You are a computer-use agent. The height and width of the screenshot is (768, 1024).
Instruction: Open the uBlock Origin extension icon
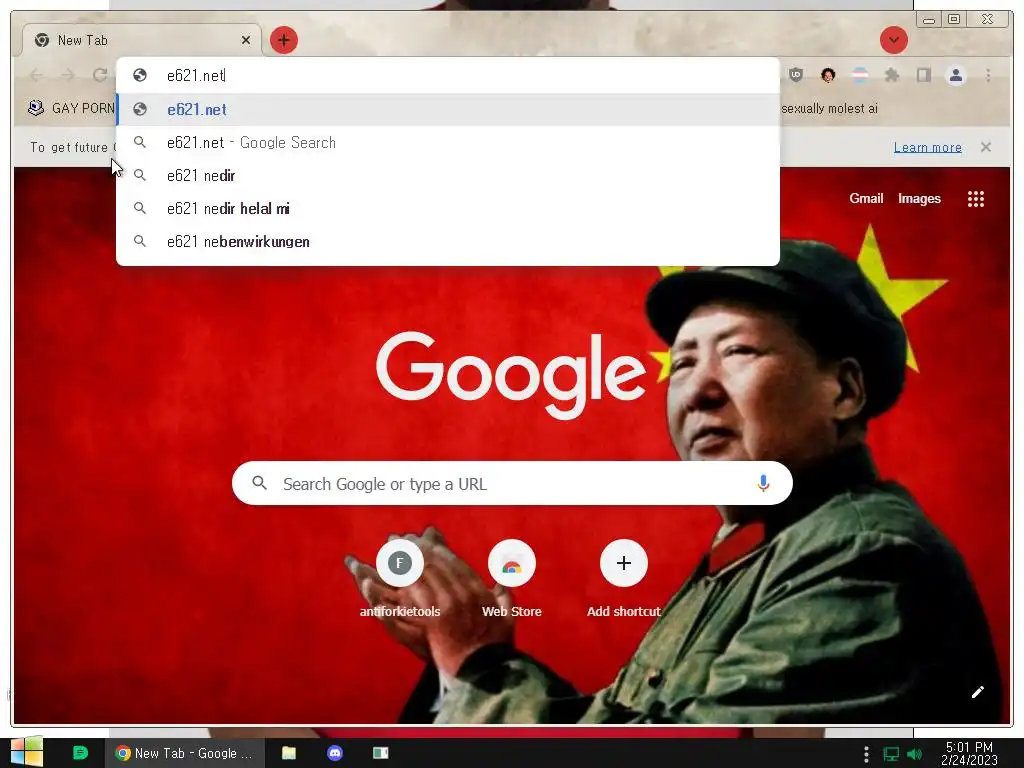click(x=795, y=75)
